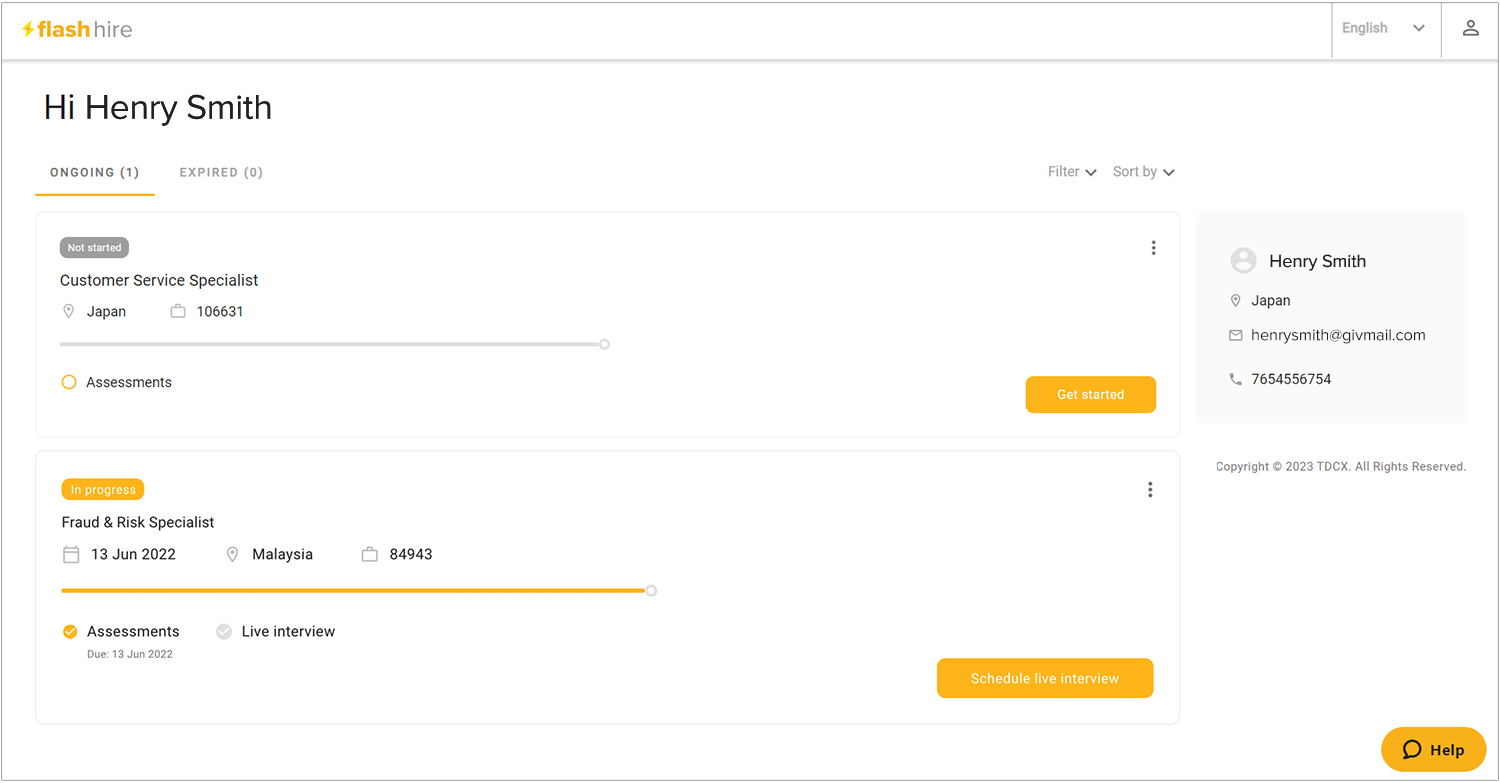Select the ONGOING tab
Image resolution: width=1500 pixels, height=783 pixels.
pyautogui.click(x=94, y=172)
